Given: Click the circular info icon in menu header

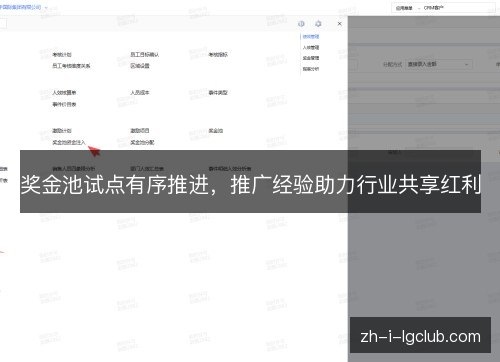Looking at the screenshot, I should [301, 24].
